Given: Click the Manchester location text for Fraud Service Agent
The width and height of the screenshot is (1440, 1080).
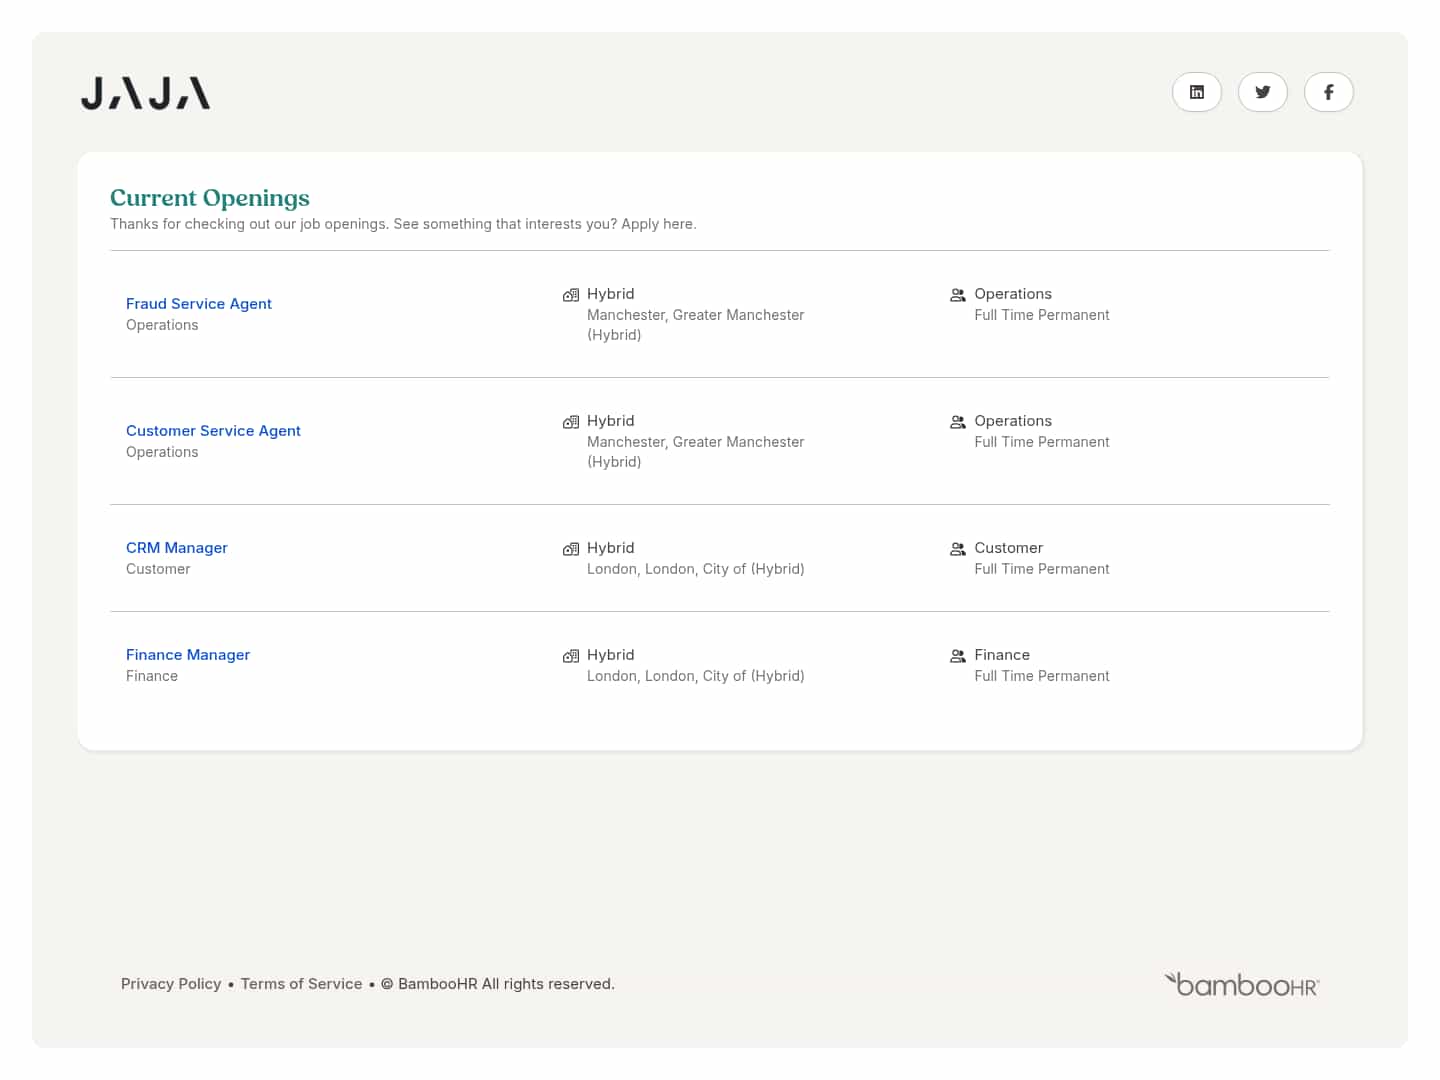Looking at the screenshot, I should click(696, 315).
